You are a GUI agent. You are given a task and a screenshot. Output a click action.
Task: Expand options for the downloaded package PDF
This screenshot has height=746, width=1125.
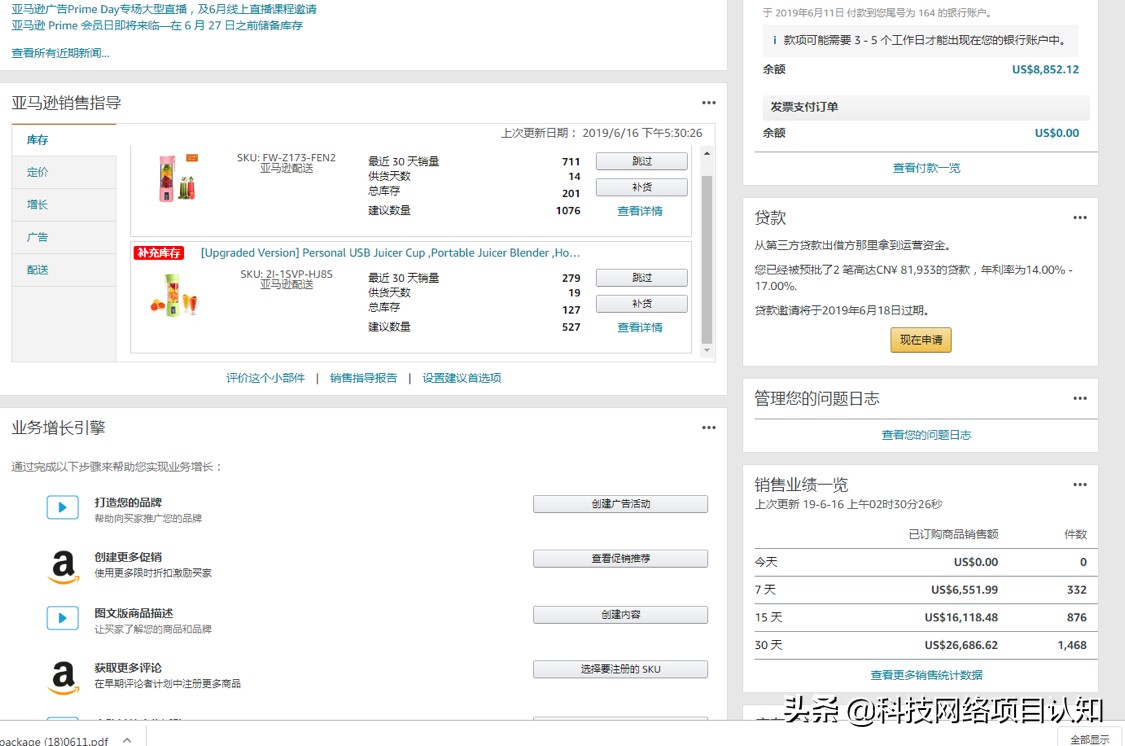point(126,741)
